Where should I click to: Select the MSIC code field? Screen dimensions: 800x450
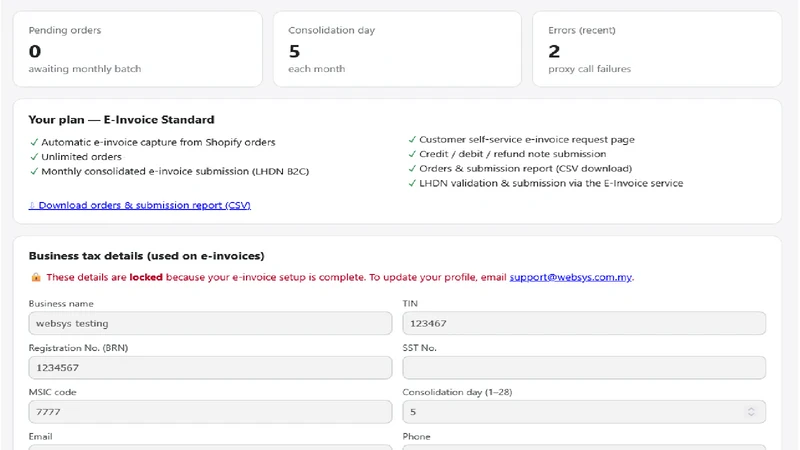[x=210, y=412]
